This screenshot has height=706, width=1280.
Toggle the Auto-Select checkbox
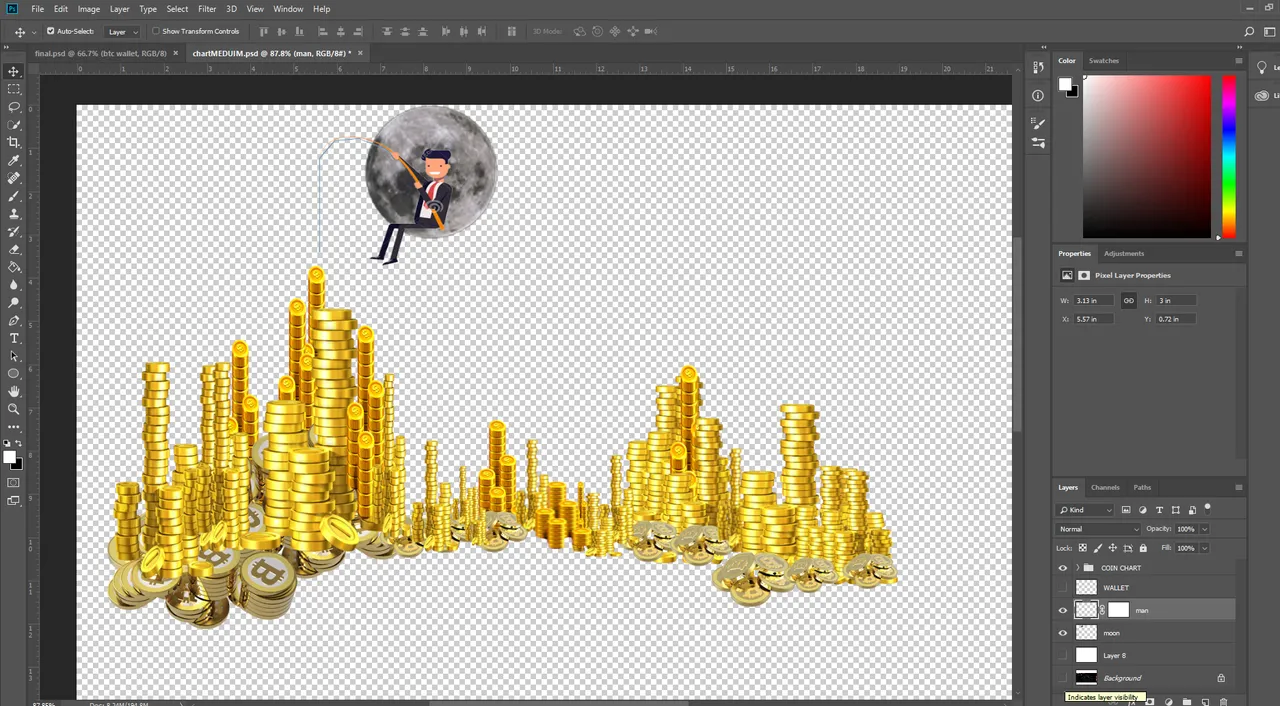pos(51,31)
